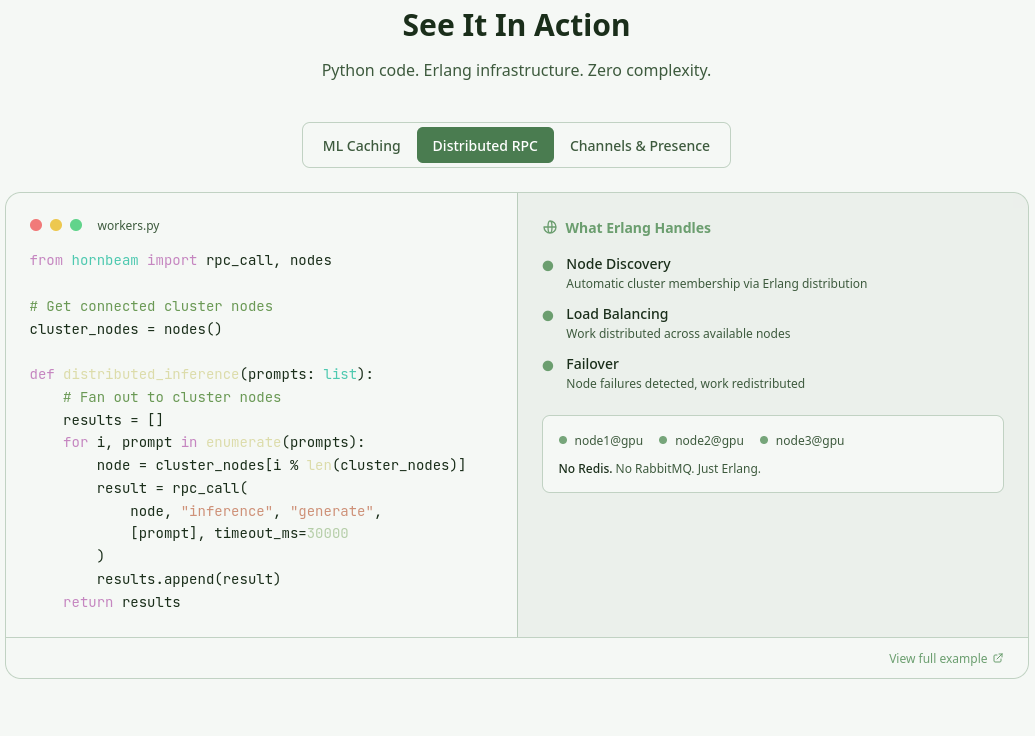This screenshot has width=1035, height=736.
Task: Open the Channels & Presence tab
Action: 640,146
